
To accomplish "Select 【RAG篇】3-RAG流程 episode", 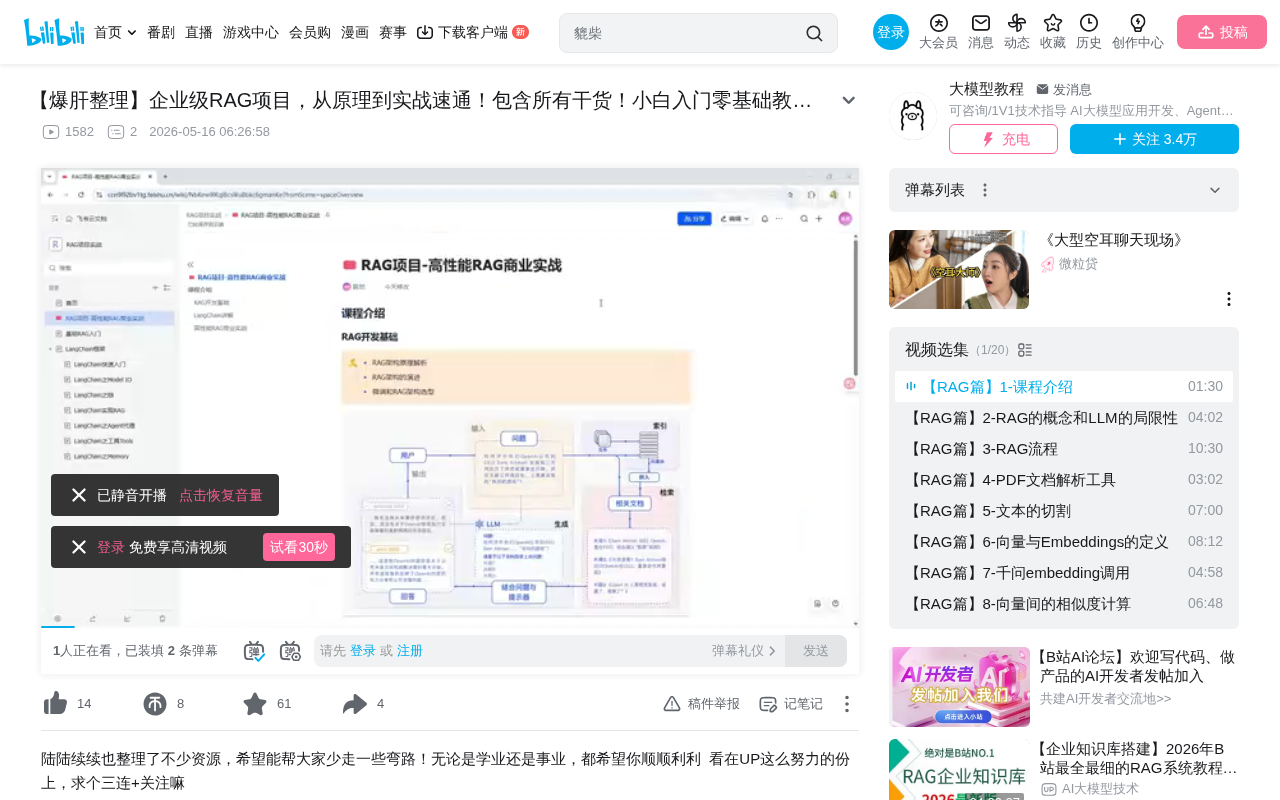I will [1064, 449].
